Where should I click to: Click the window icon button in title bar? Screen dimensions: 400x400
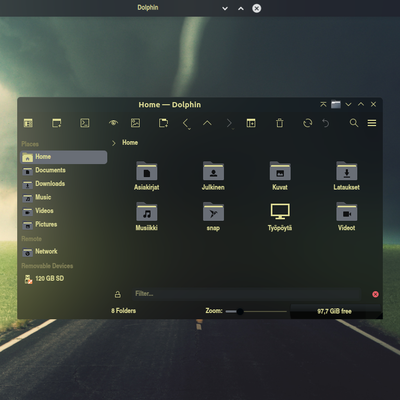[336, 104]
